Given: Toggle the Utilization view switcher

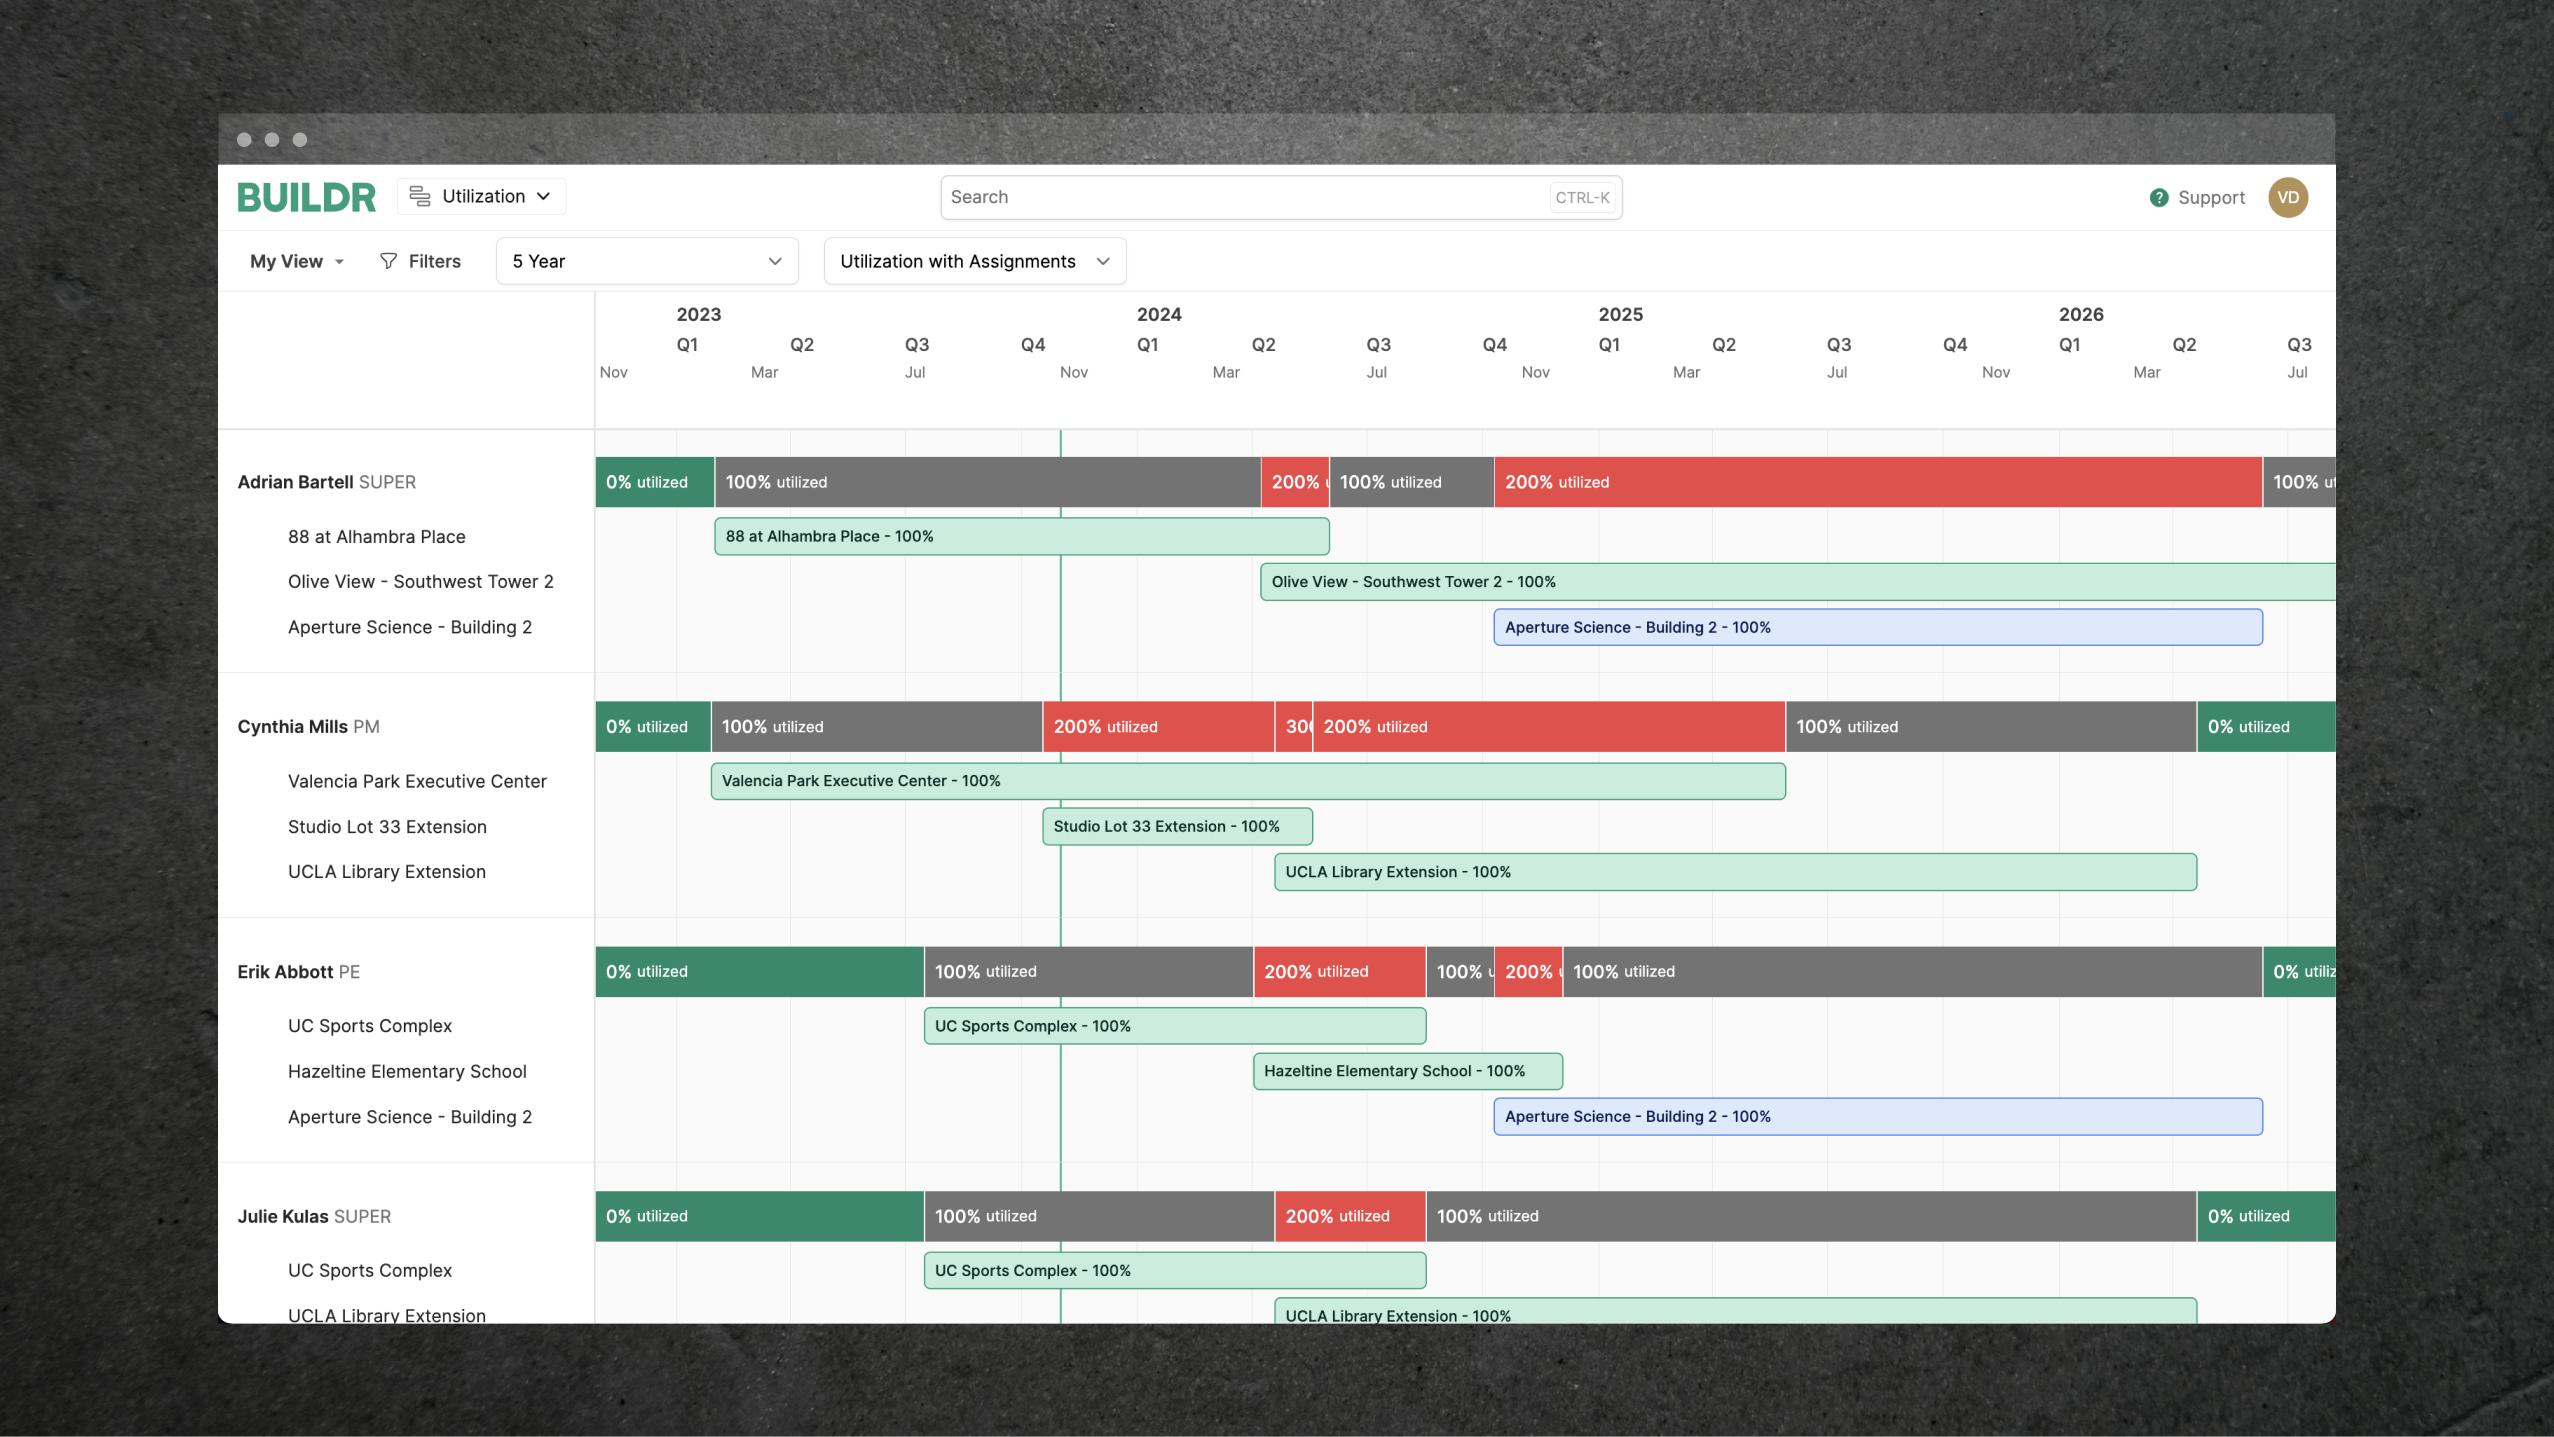Looking at the screenshot, I should coord(481,195).
